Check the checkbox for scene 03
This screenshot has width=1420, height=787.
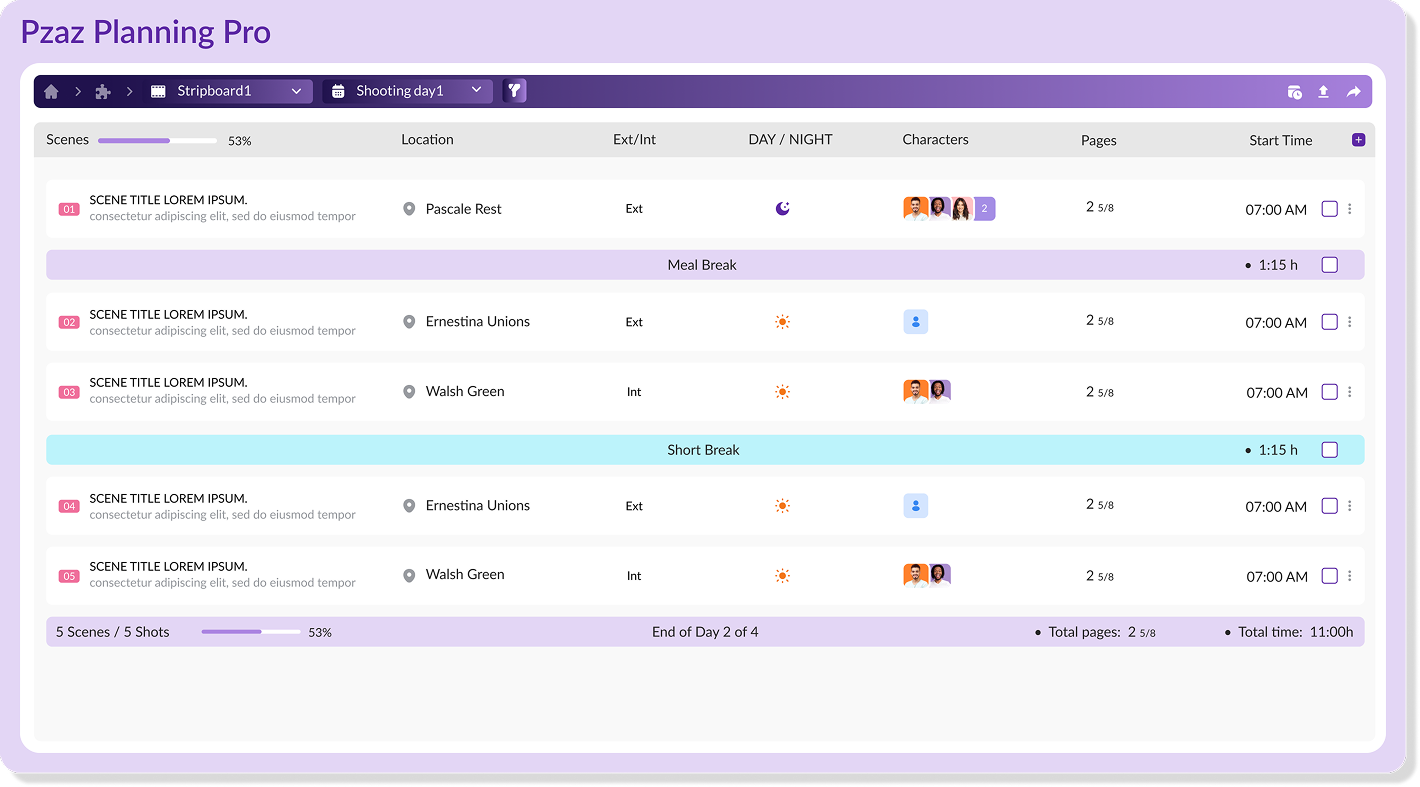[x=1330, y=392]
